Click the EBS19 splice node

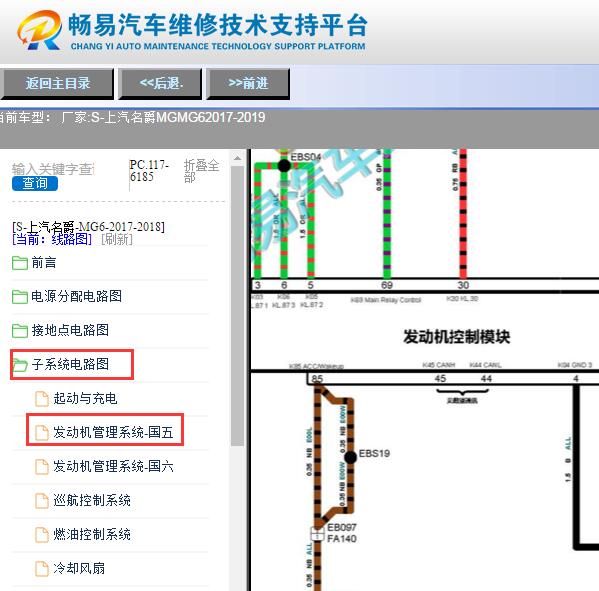coord(350,457)
